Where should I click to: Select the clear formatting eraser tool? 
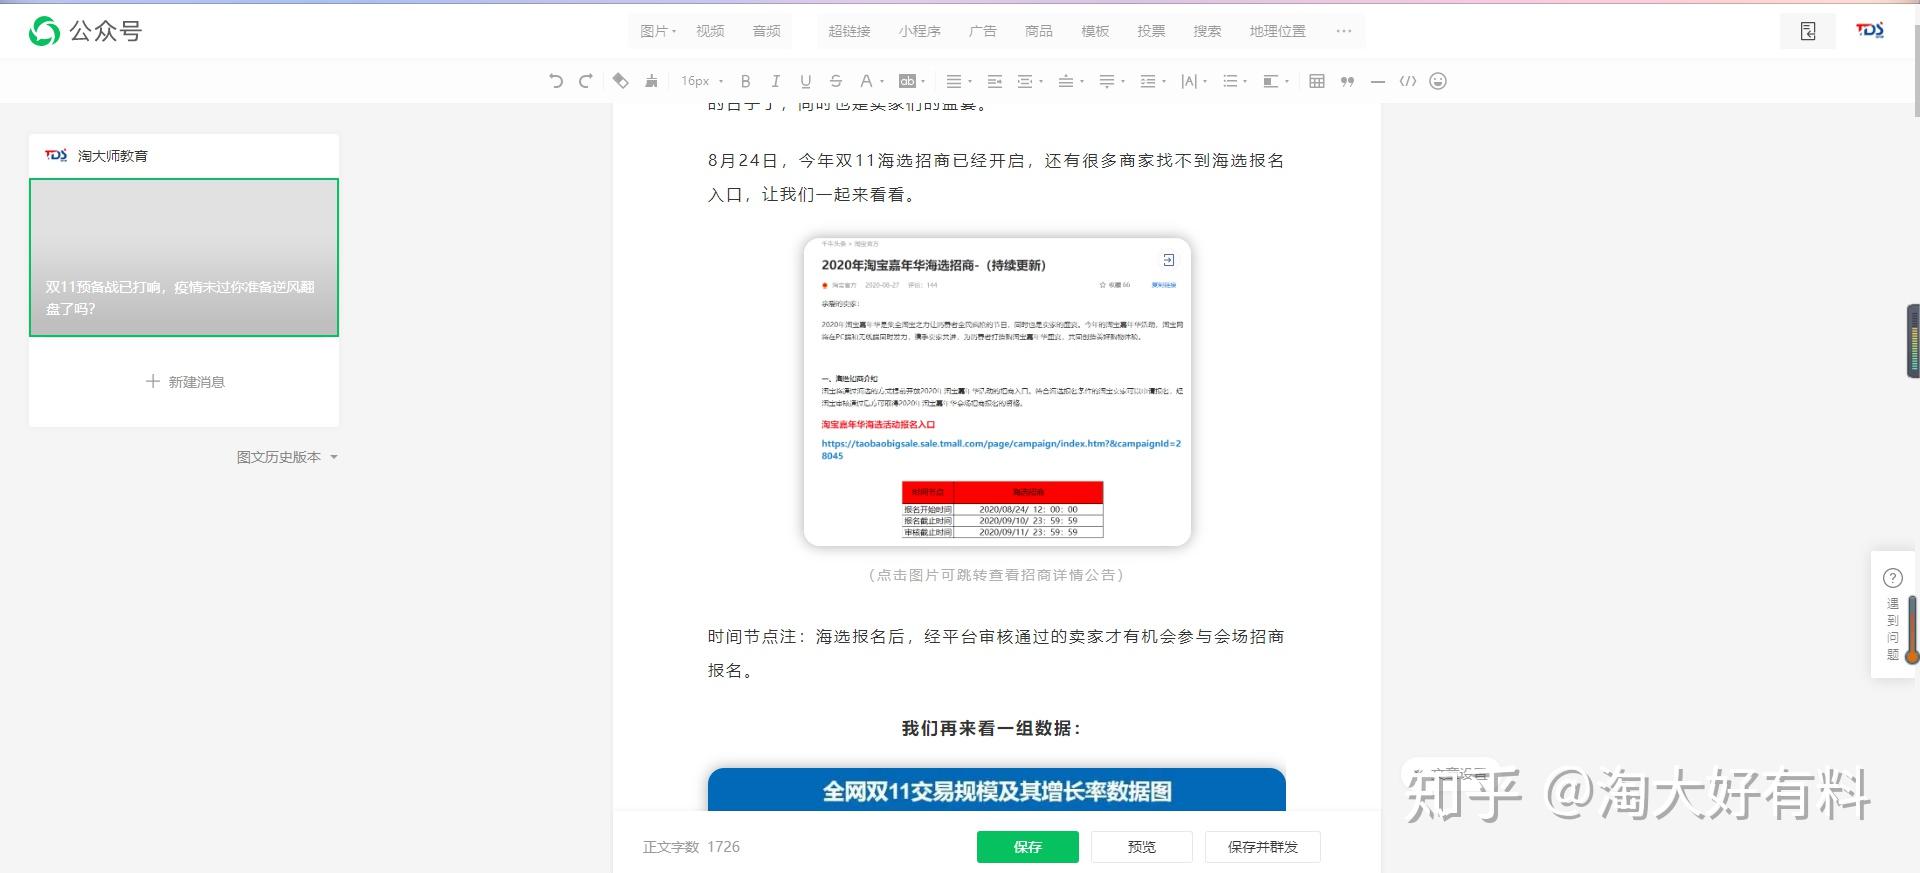point(620,81)
